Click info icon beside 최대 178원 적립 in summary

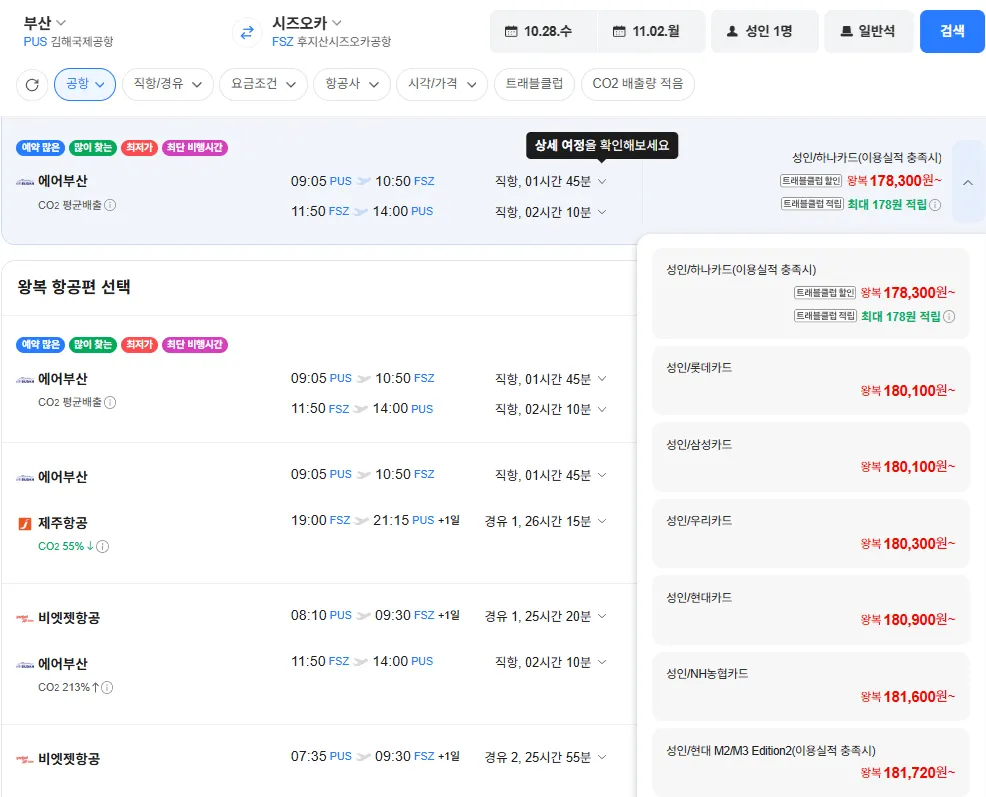point(935,204)
